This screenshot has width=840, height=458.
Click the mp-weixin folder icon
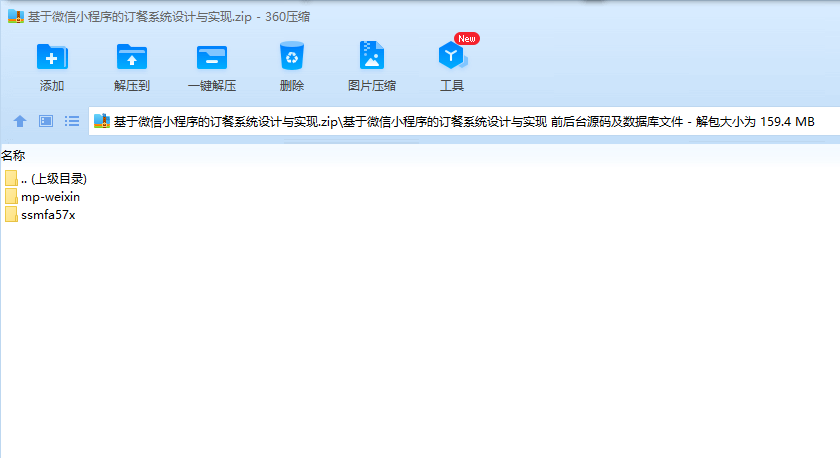[11, 197]
